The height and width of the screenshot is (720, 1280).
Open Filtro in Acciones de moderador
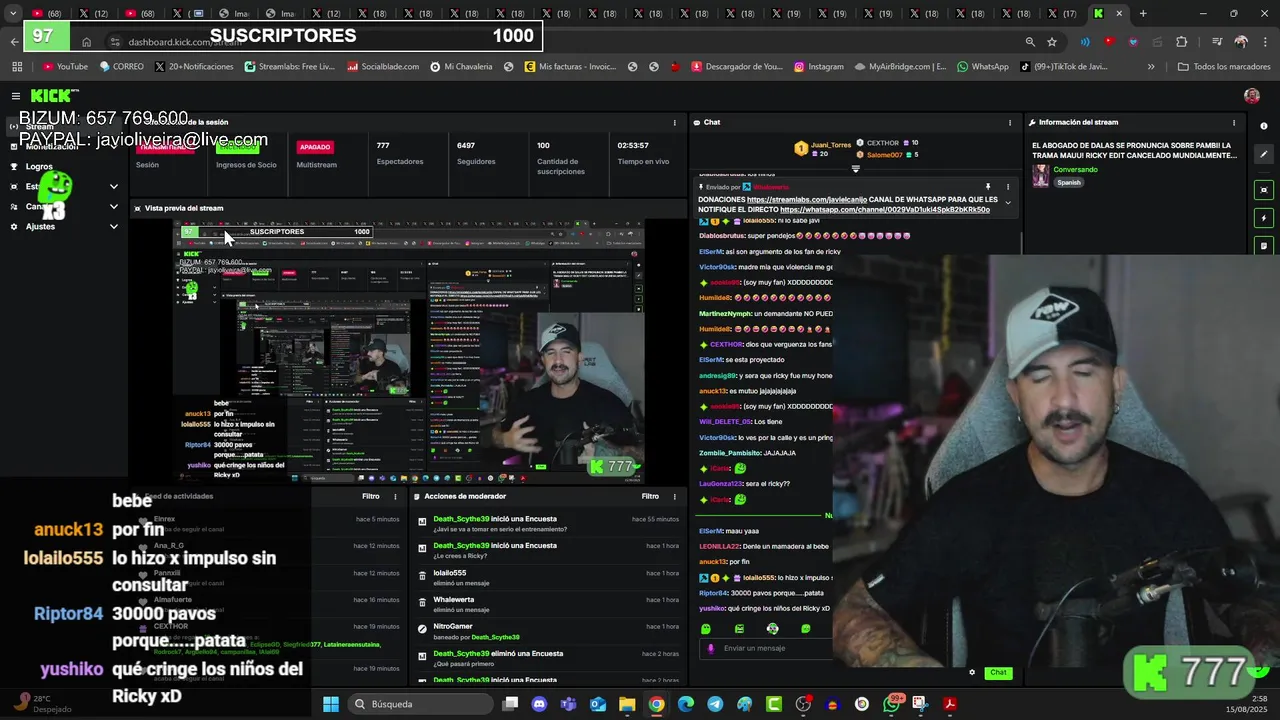click(x=650, y=496)
